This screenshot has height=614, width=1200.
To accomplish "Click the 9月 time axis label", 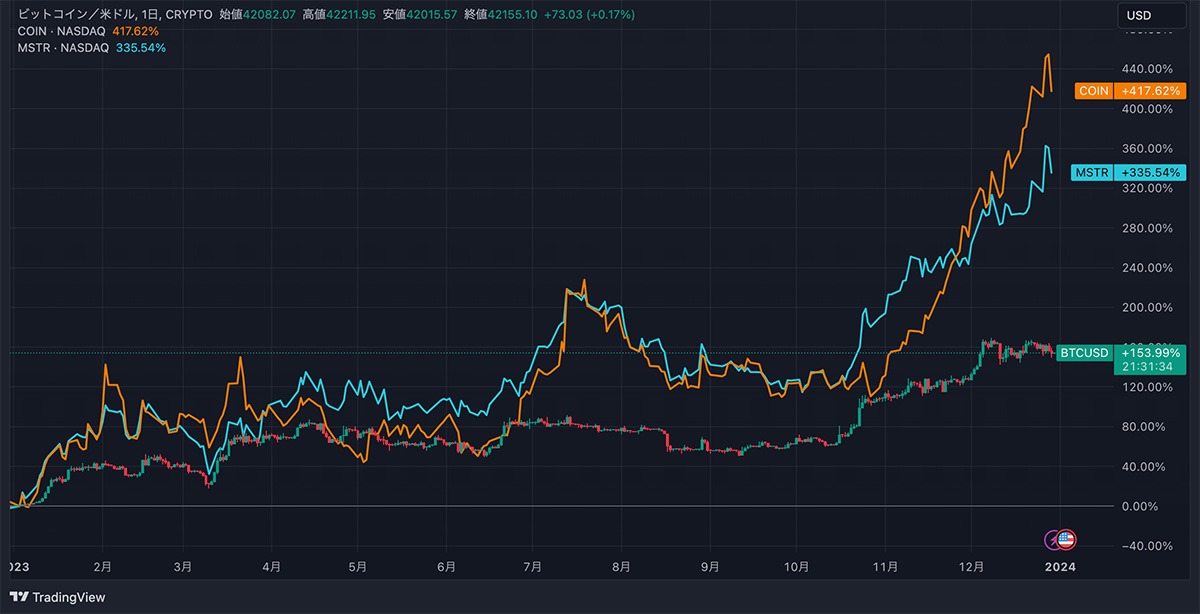I will pos(709,566).
